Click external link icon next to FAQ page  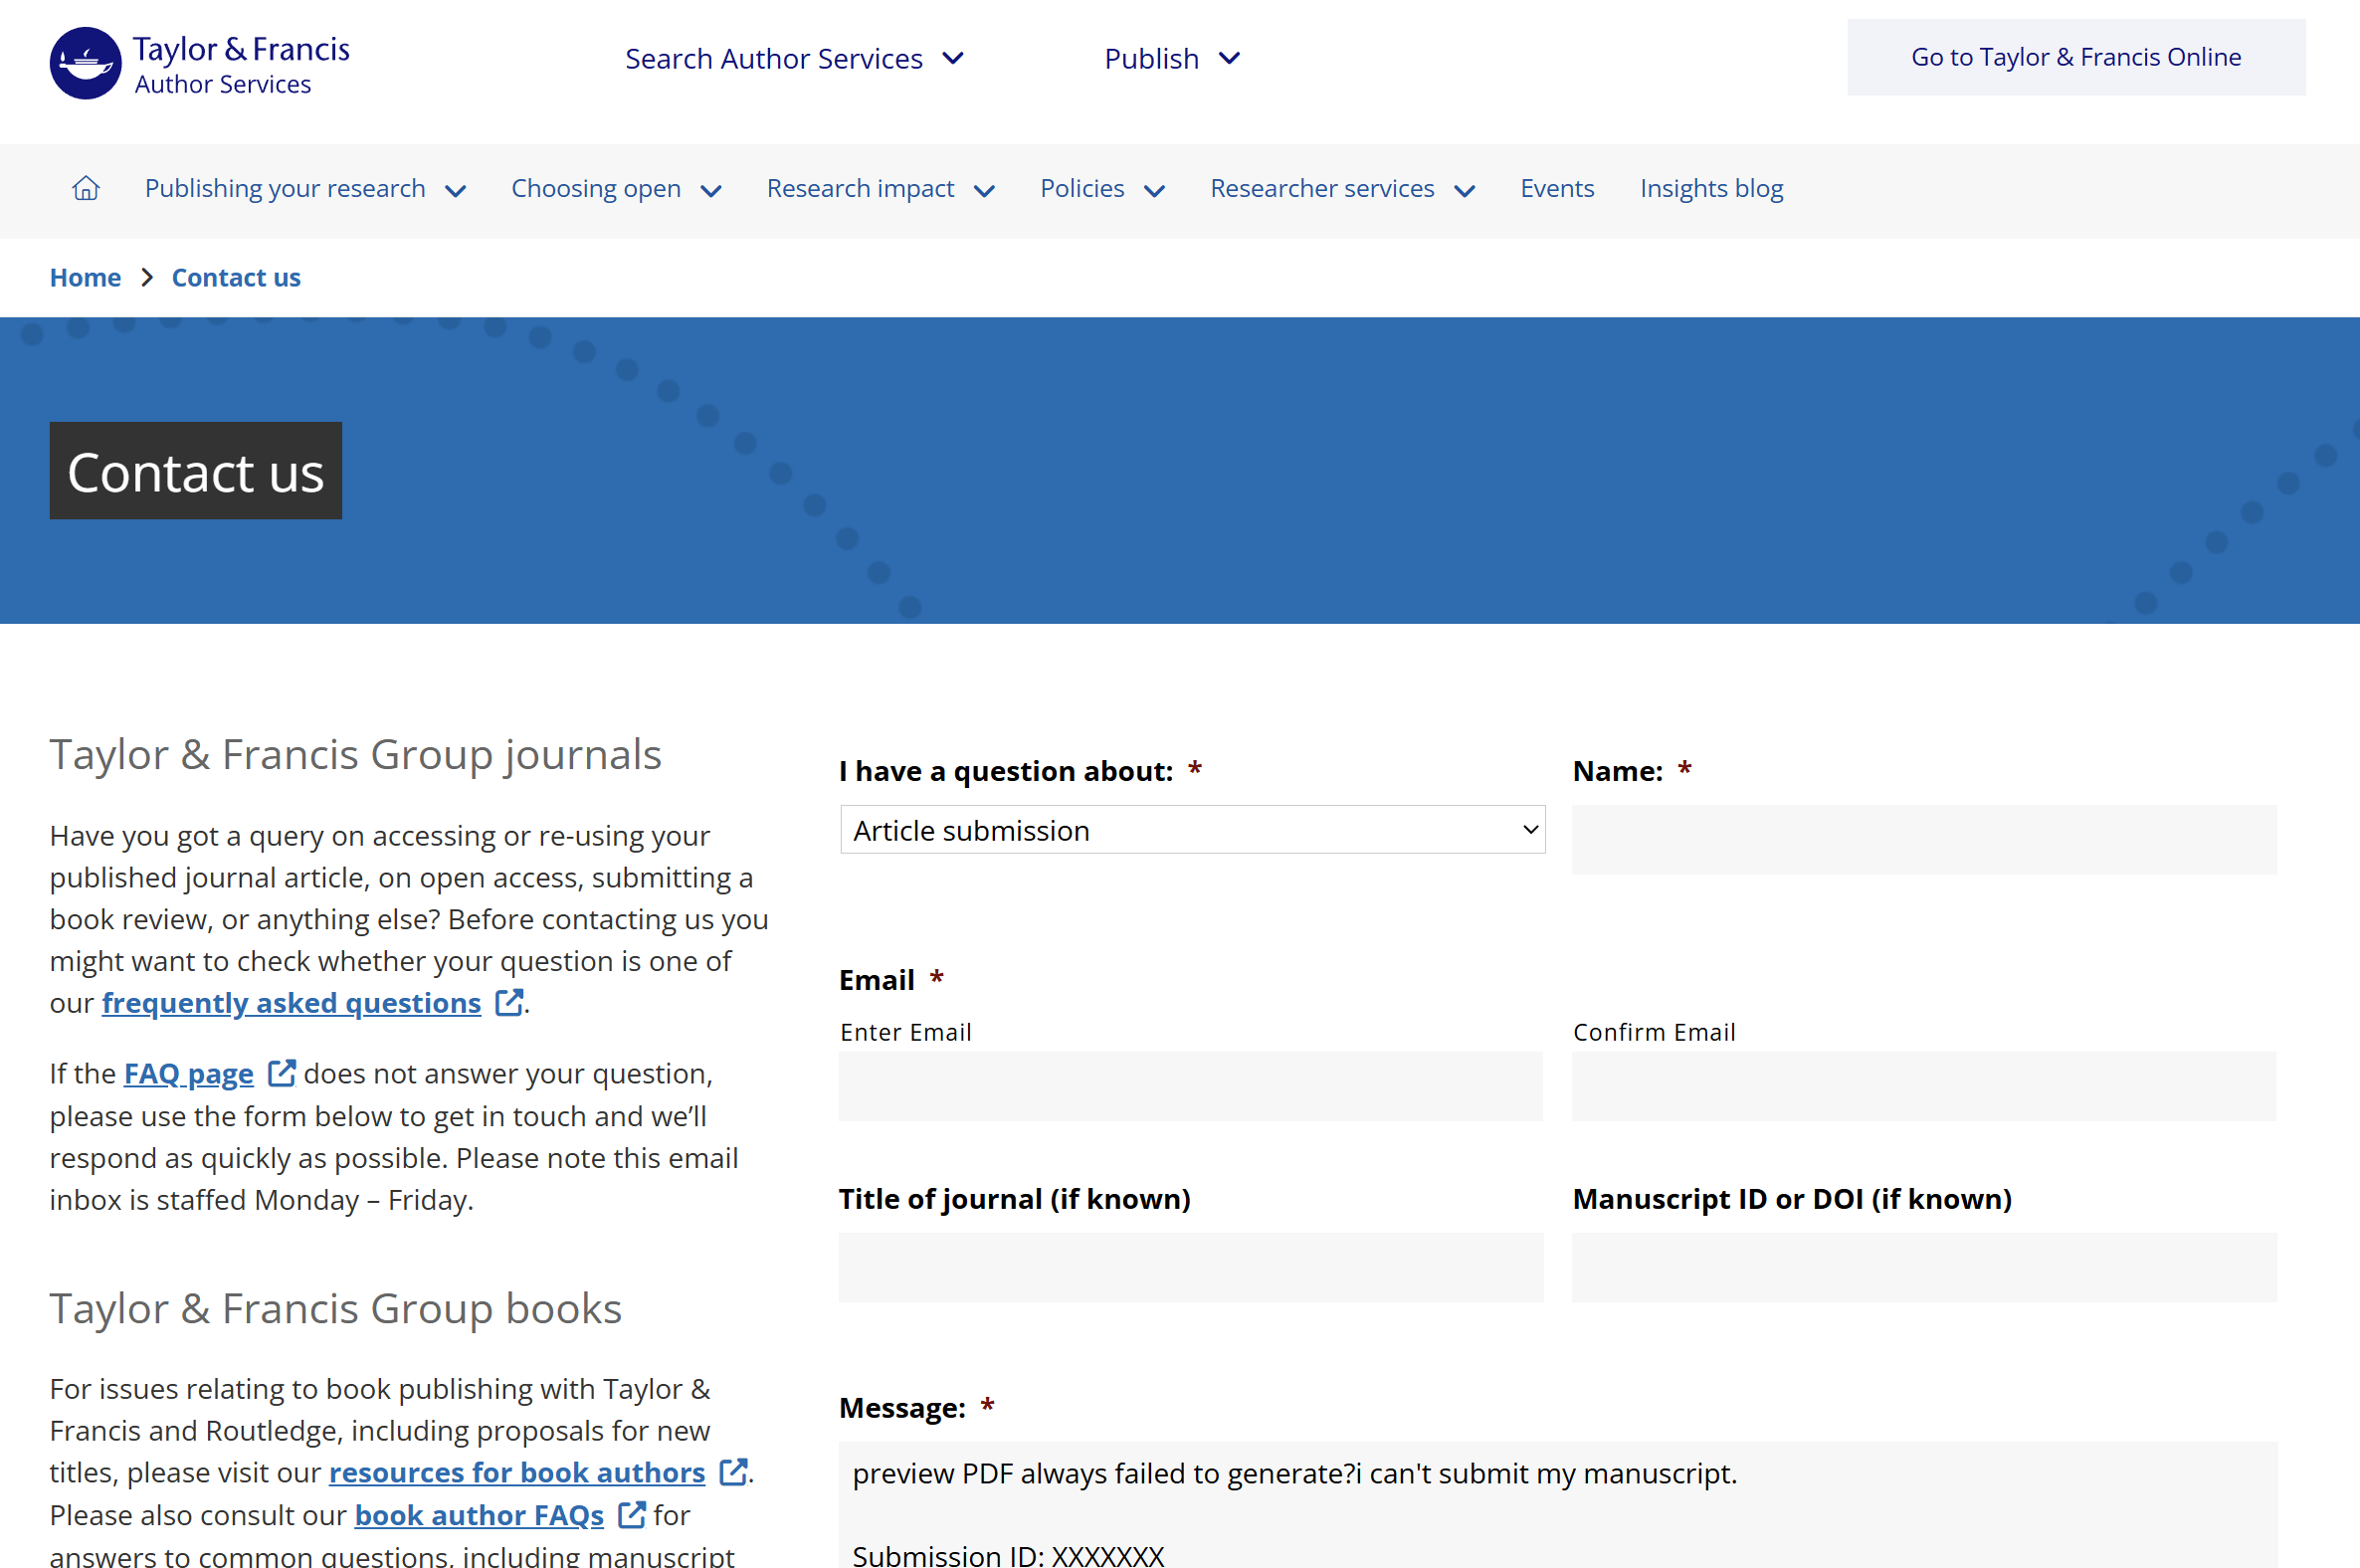281,1073
